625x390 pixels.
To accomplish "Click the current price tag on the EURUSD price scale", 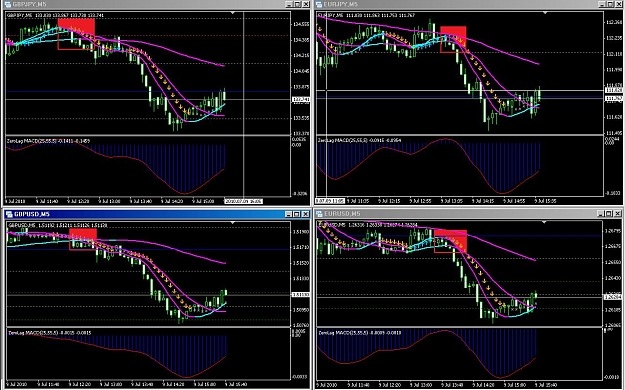I will coord(613,297).
